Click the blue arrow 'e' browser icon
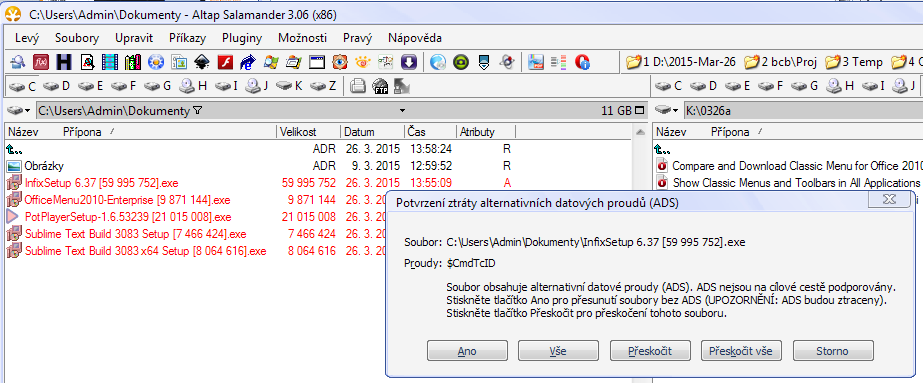923x383 pixels. pos(248,62)
